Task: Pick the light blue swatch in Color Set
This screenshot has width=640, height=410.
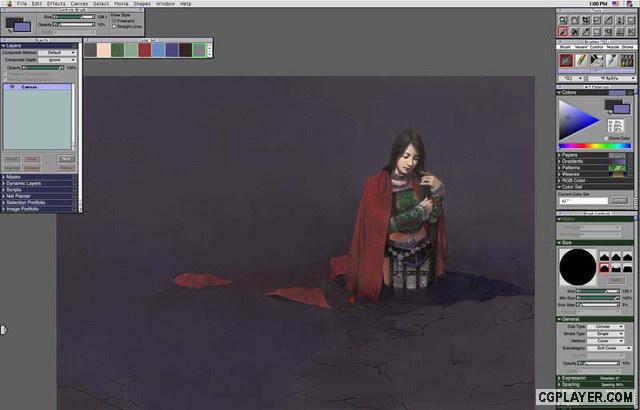Action: (158, 50)
